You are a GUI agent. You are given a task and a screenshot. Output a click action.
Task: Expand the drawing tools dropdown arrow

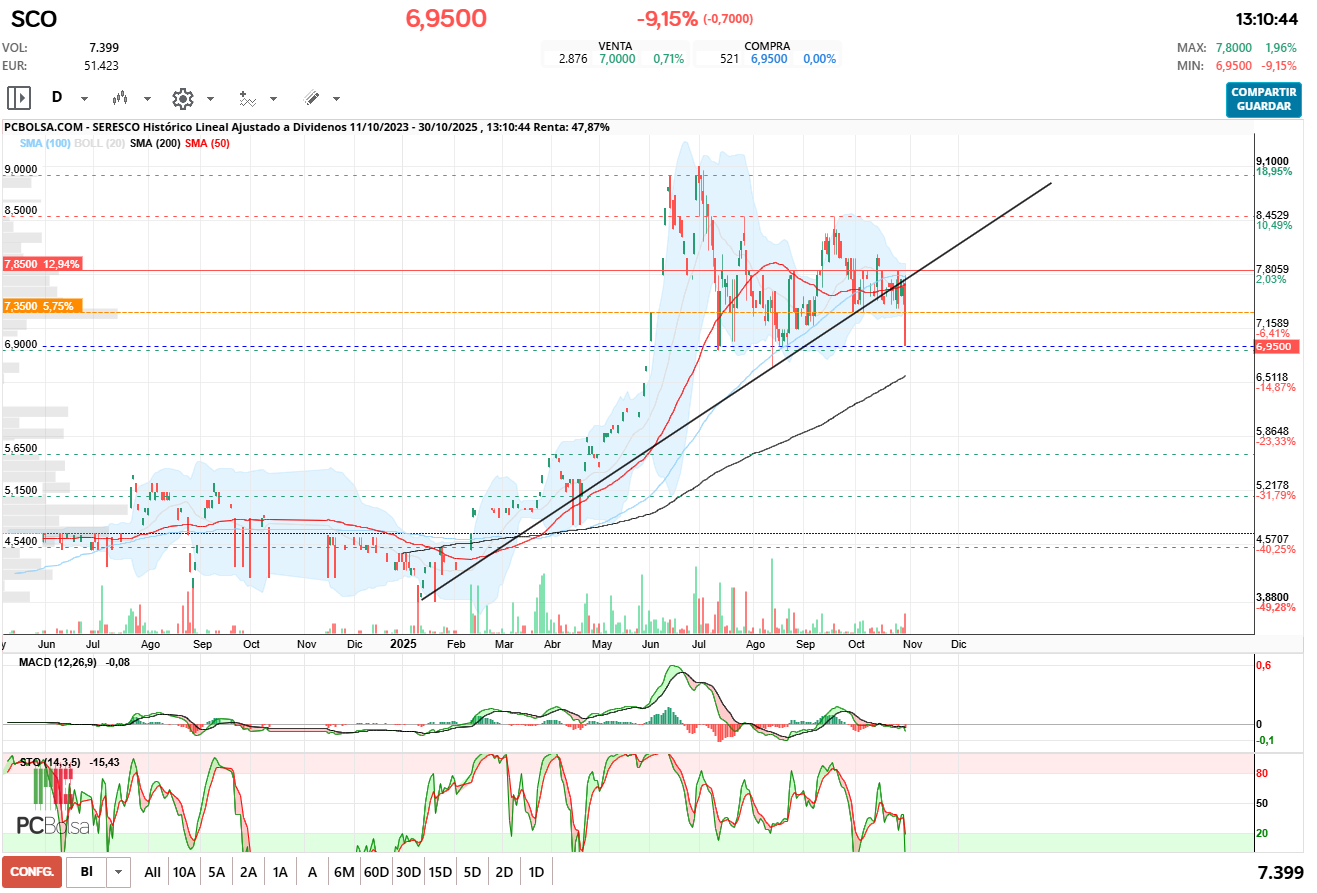tap(336, 99)
